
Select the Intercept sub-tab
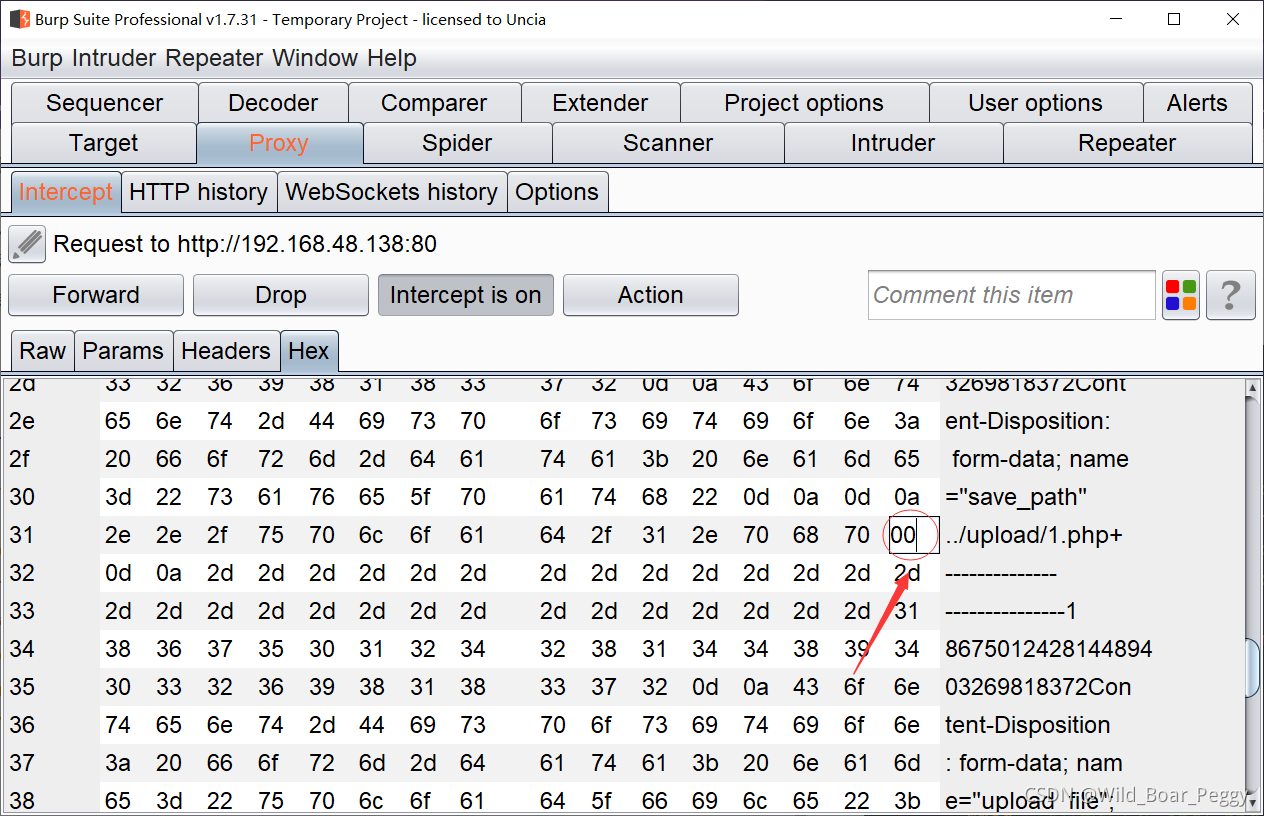(x=66, y=192)
